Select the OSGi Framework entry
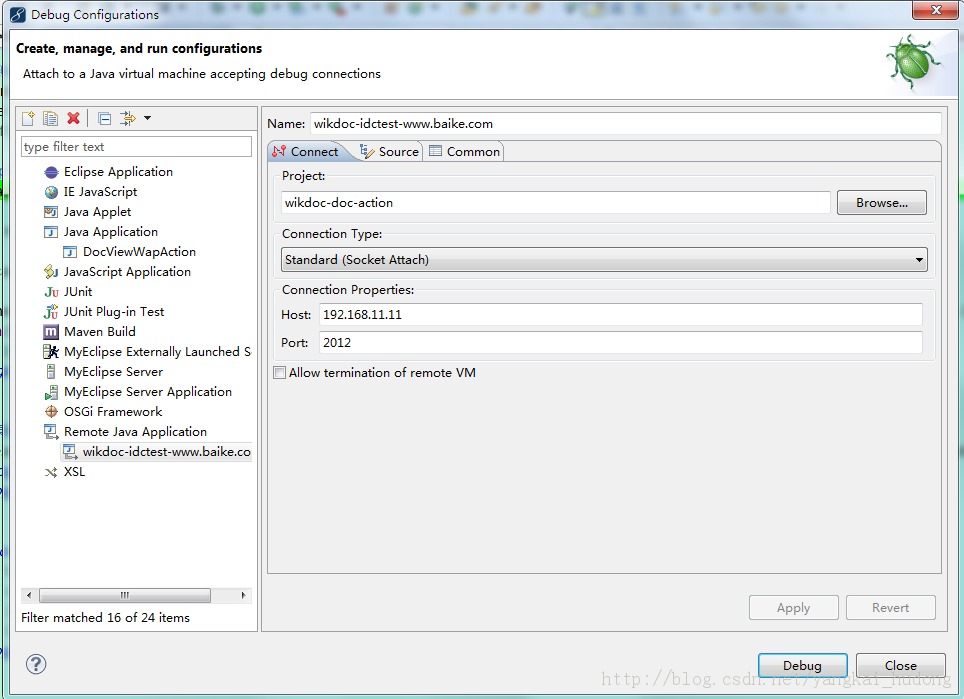 pyautogui.click(x=113, y=412)
